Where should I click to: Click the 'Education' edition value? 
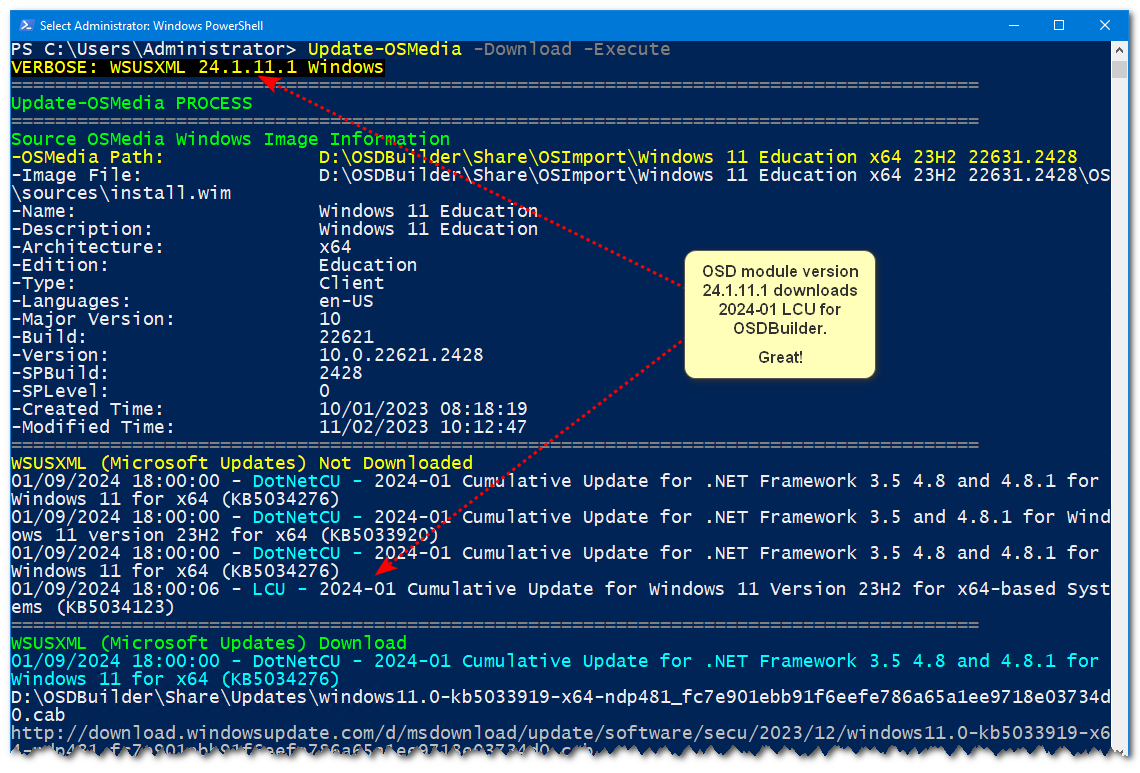coord(368,265)
